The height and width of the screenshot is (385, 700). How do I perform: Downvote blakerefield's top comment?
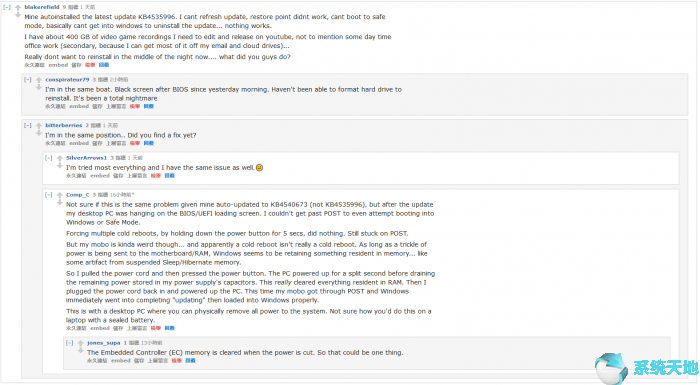pyautogui.click(x=18, y=16)
